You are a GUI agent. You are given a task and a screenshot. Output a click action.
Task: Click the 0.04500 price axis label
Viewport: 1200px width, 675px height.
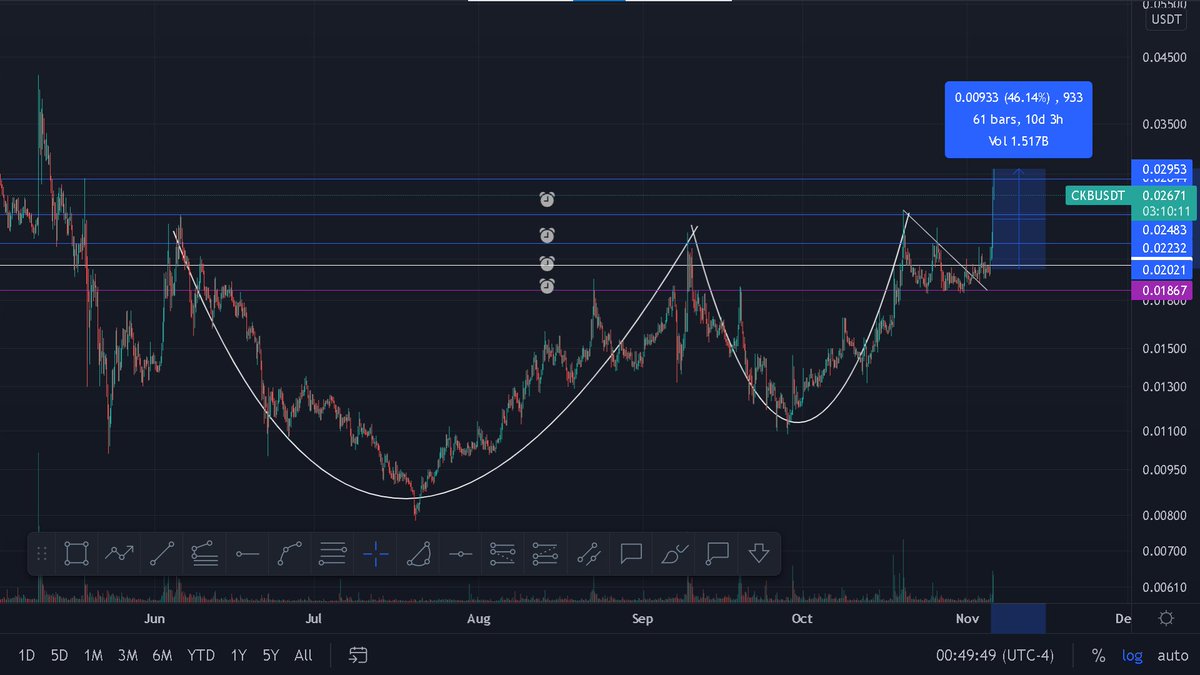1164,56
